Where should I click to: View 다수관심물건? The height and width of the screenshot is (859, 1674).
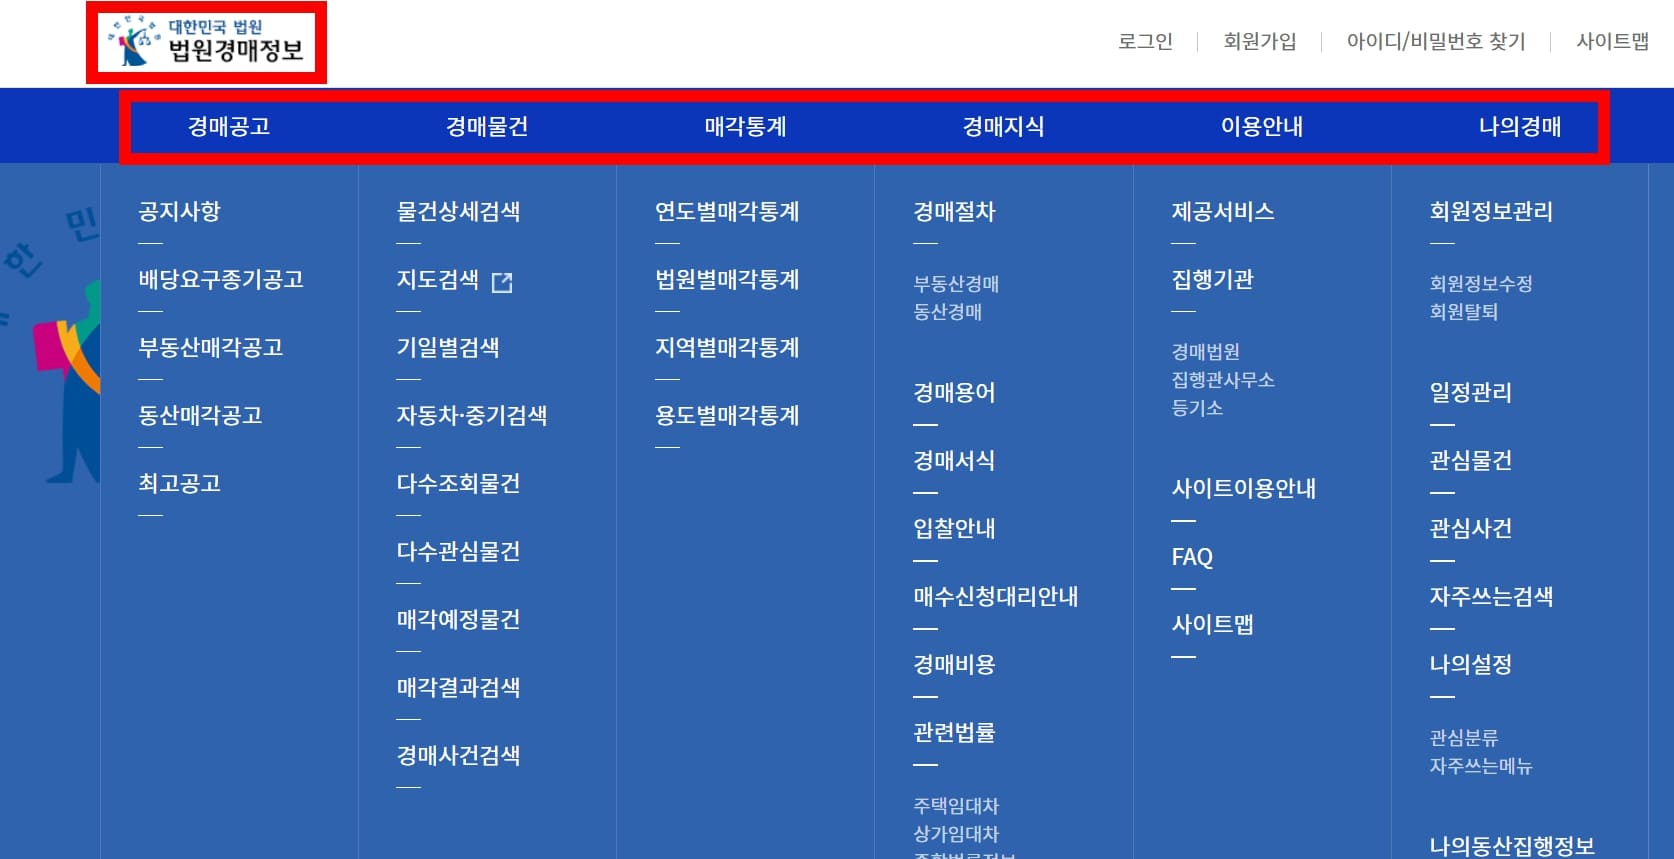pyautogui.click(x=458, y=551)
